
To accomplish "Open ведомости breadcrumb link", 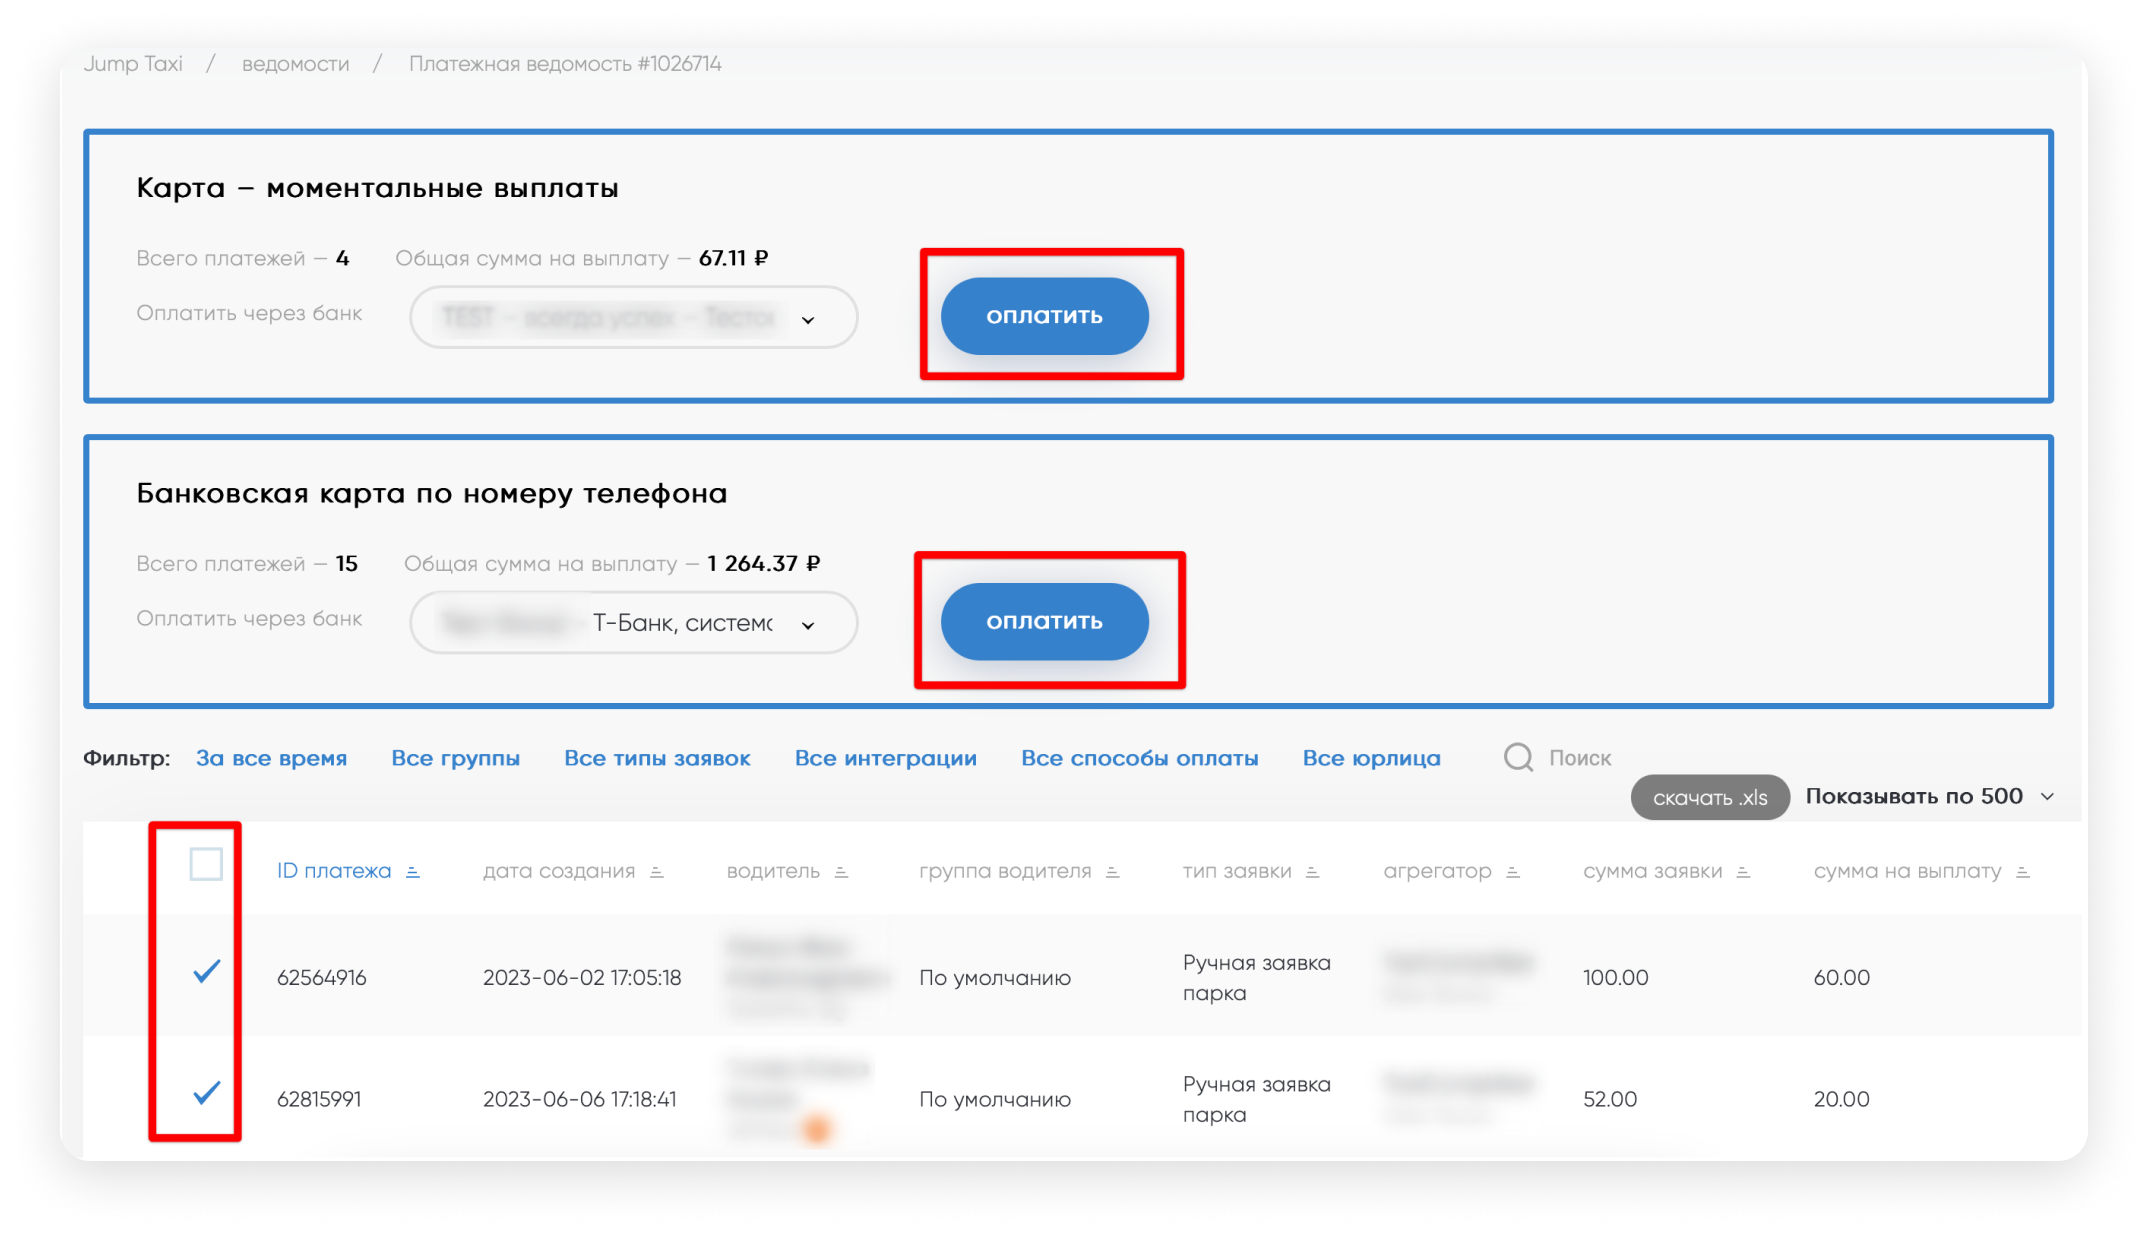I will click(x=295, y=64).
